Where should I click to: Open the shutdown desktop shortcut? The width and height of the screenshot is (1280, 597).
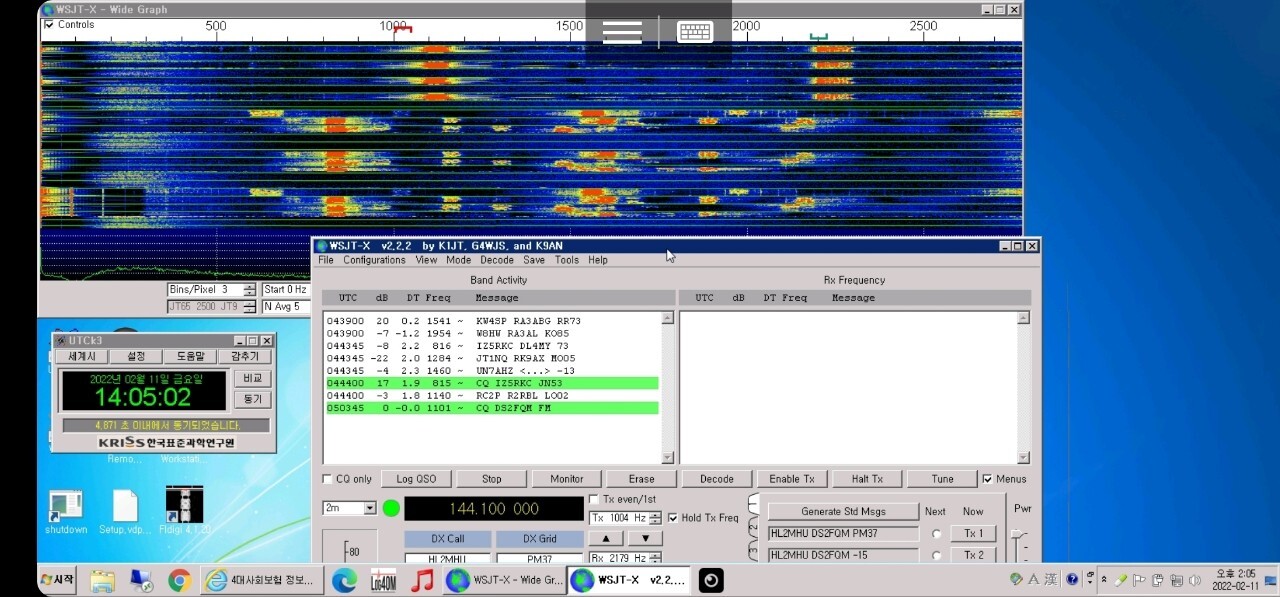coord(65,511)
